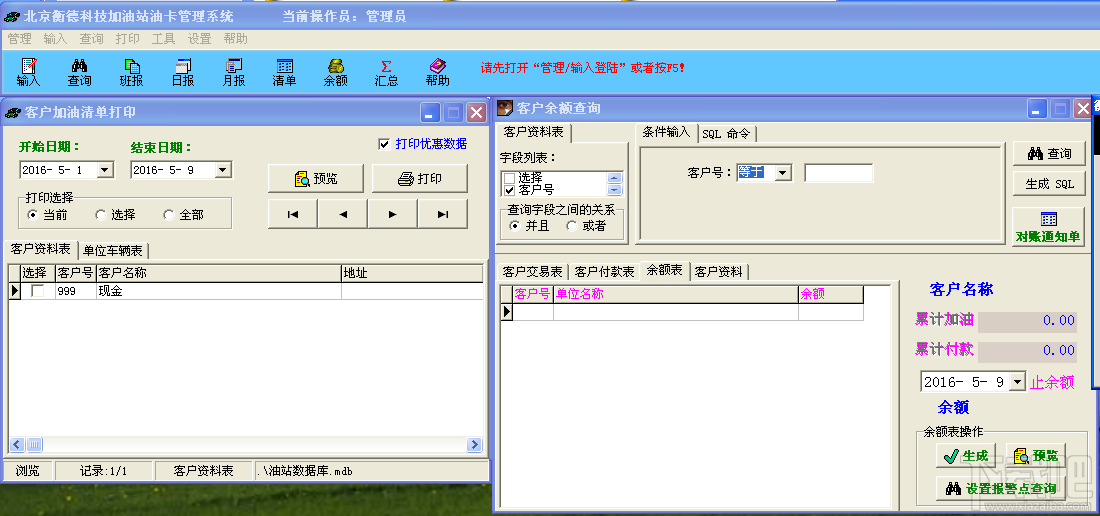This screenshot has width=1100, height=516.
Task: Click 预览 in 余额表操作 group
Action: click(x=1035, y=456)
